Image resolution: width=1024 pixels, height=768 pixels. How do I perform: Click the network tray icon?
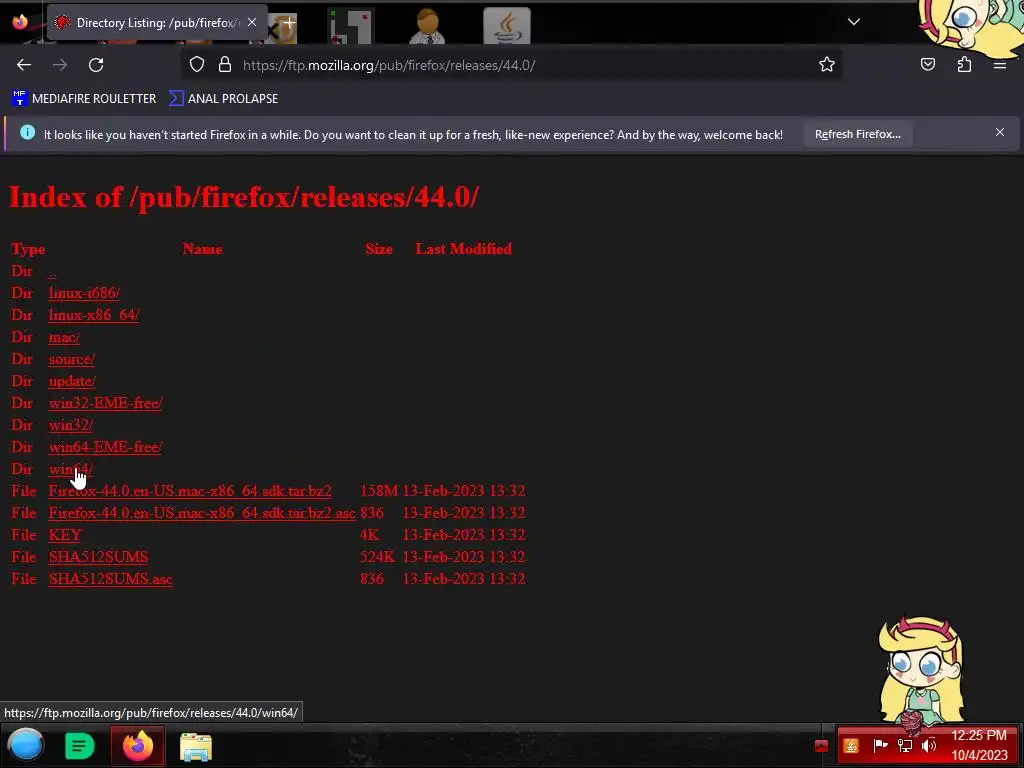coord(904,745)
